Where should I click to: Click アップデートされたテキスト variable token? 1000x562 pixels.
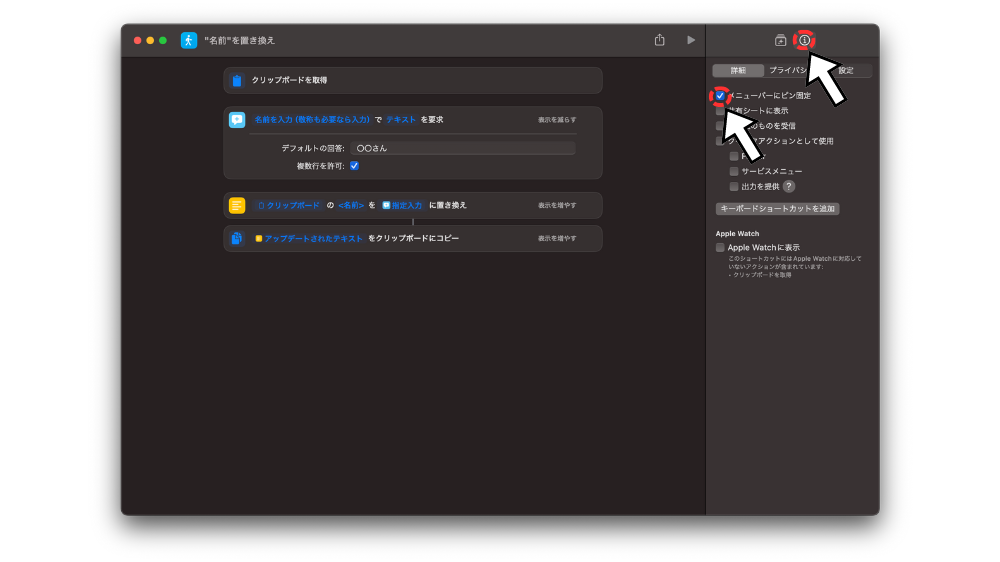309,239
